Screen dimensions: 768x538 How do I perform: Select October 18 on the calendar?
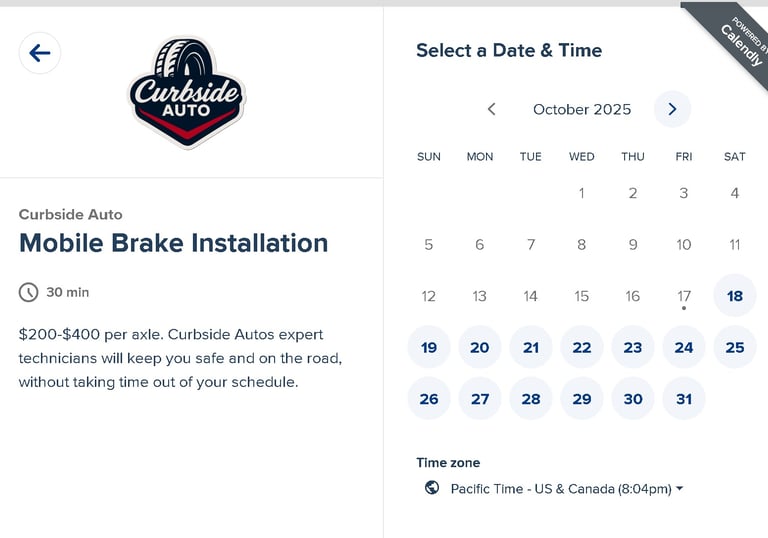735,296
